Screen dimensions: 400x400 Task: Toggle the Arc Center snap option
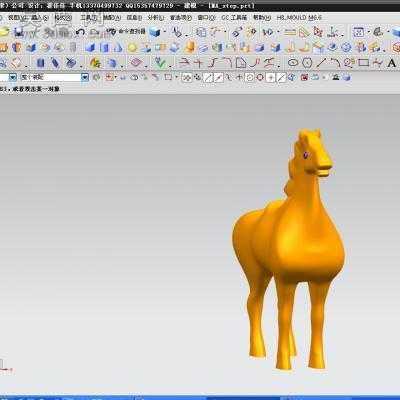point(249,78)
